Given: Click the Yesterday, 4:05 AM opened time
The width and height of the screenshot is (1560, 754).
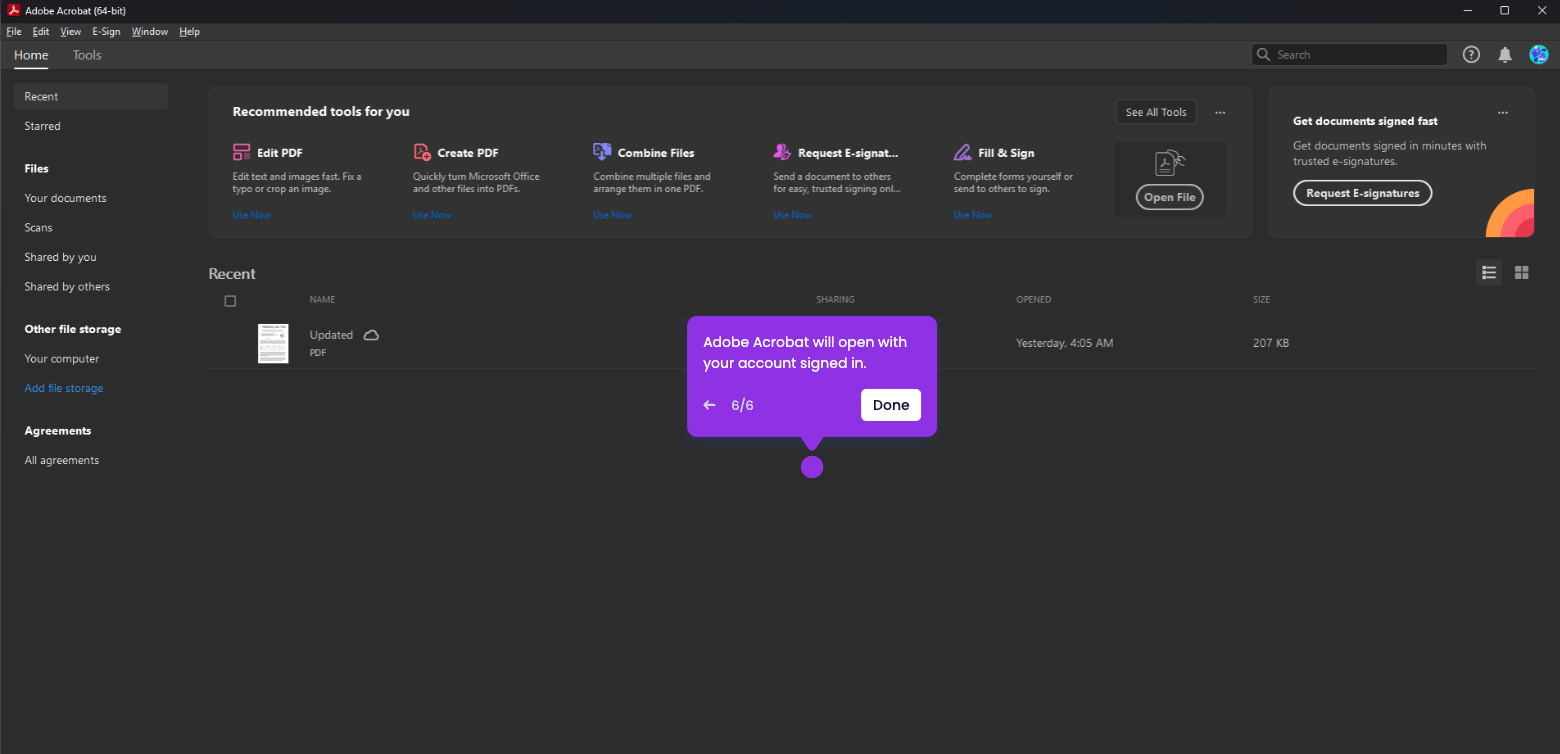Looking at the screenshot, I should click(1065, 343).
